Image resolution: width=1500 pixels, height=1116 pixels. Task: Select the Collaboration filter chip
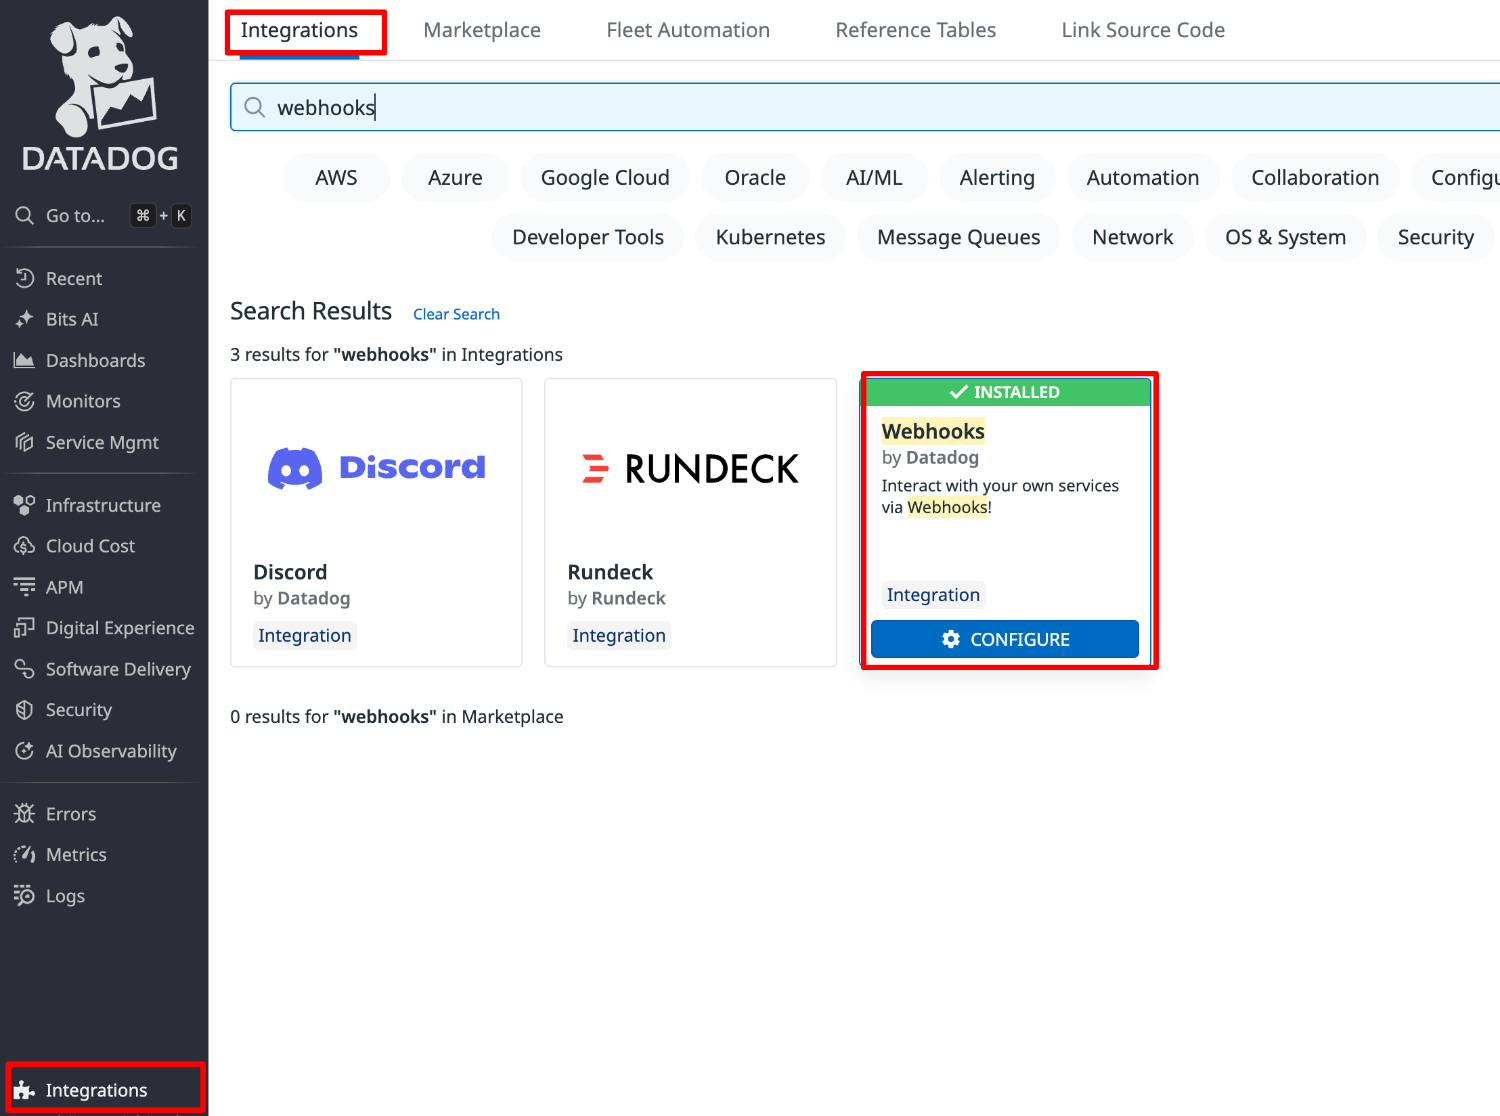1315,178
